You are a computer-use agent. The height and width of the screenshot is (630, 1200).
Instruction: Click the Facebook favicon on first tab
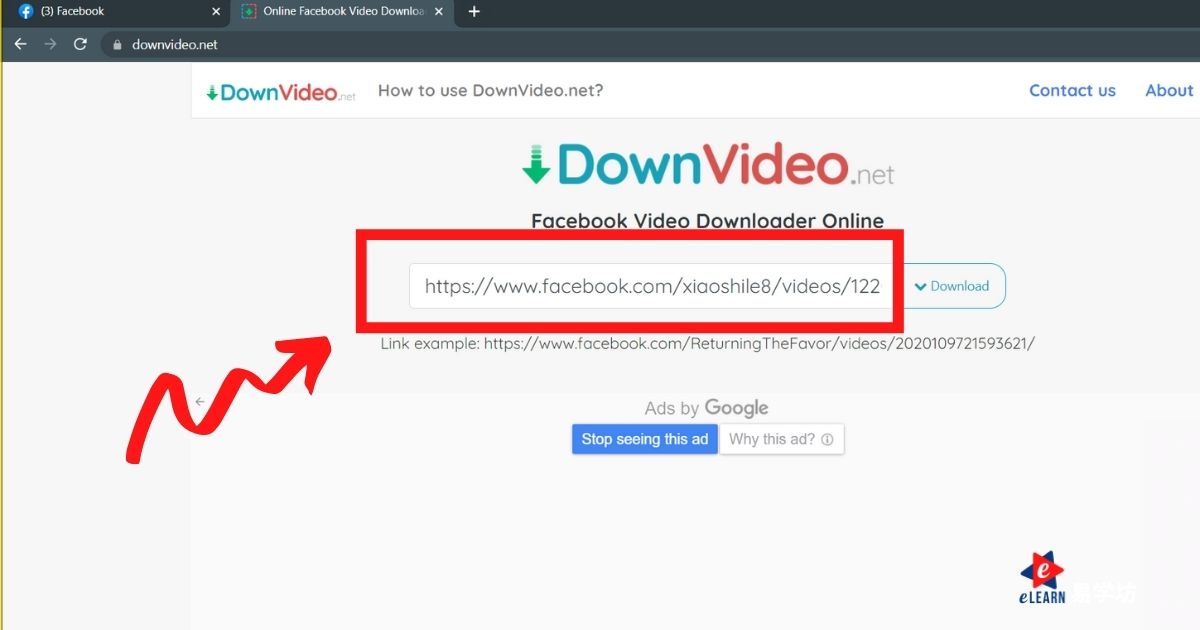(26, 12)
